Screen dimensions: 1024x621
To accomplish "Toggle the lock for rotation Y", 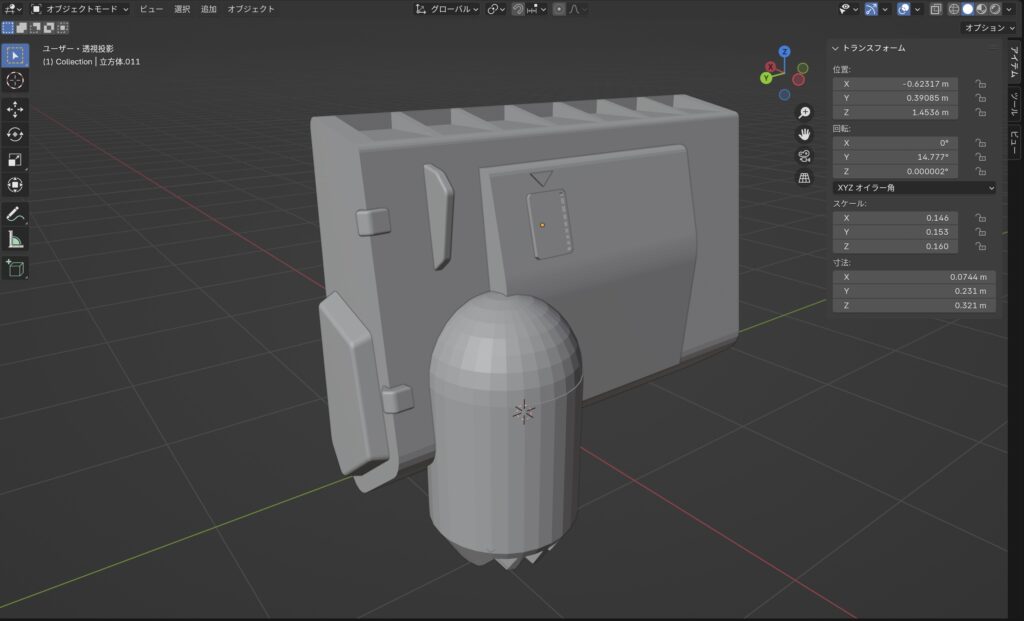I will coord(981,157).
